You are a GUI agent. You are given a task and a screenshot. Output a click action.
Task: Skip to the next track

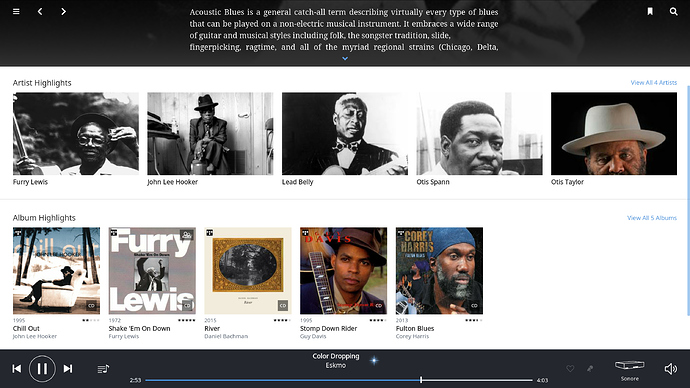point(68,369)
